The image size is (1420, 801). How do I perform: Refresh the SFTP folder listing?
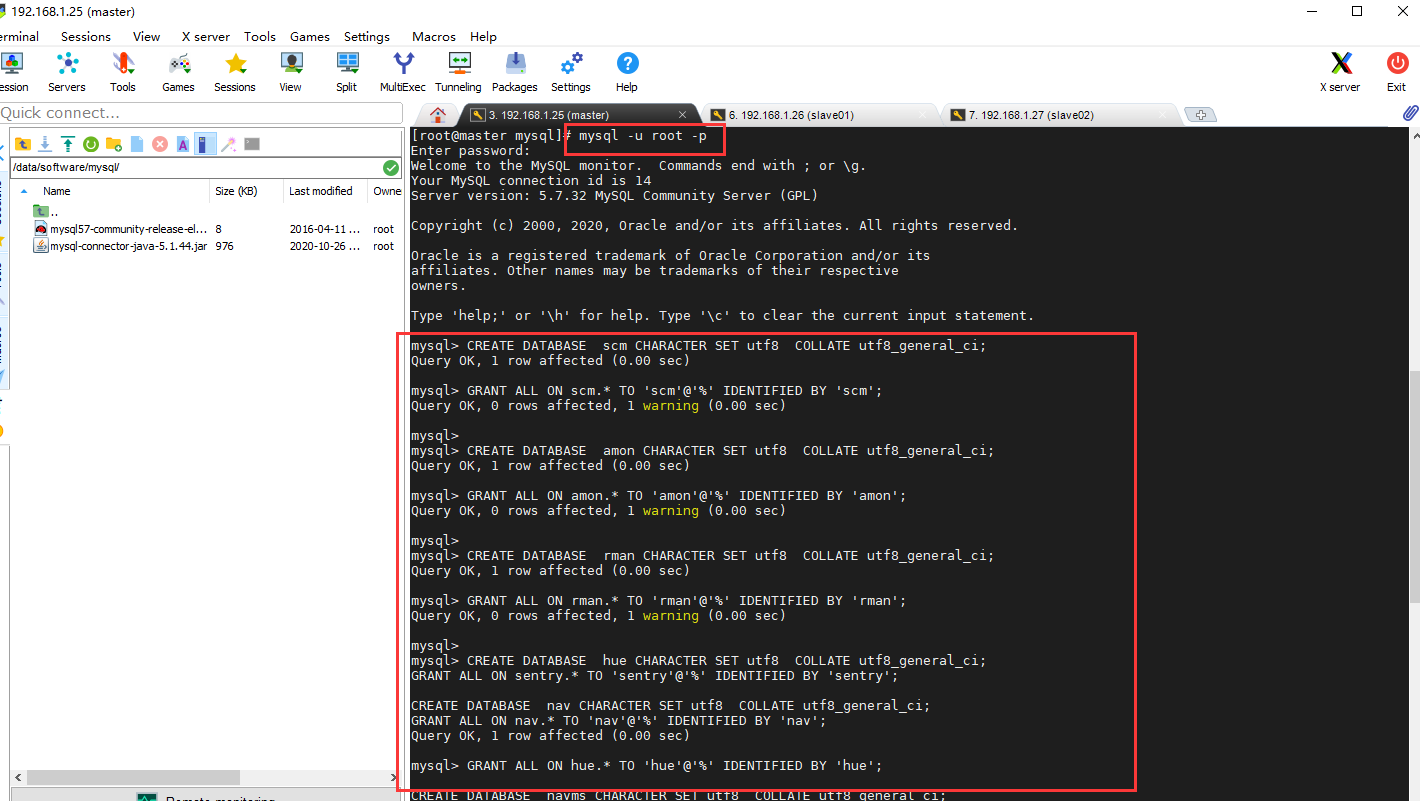pos(91,145)
